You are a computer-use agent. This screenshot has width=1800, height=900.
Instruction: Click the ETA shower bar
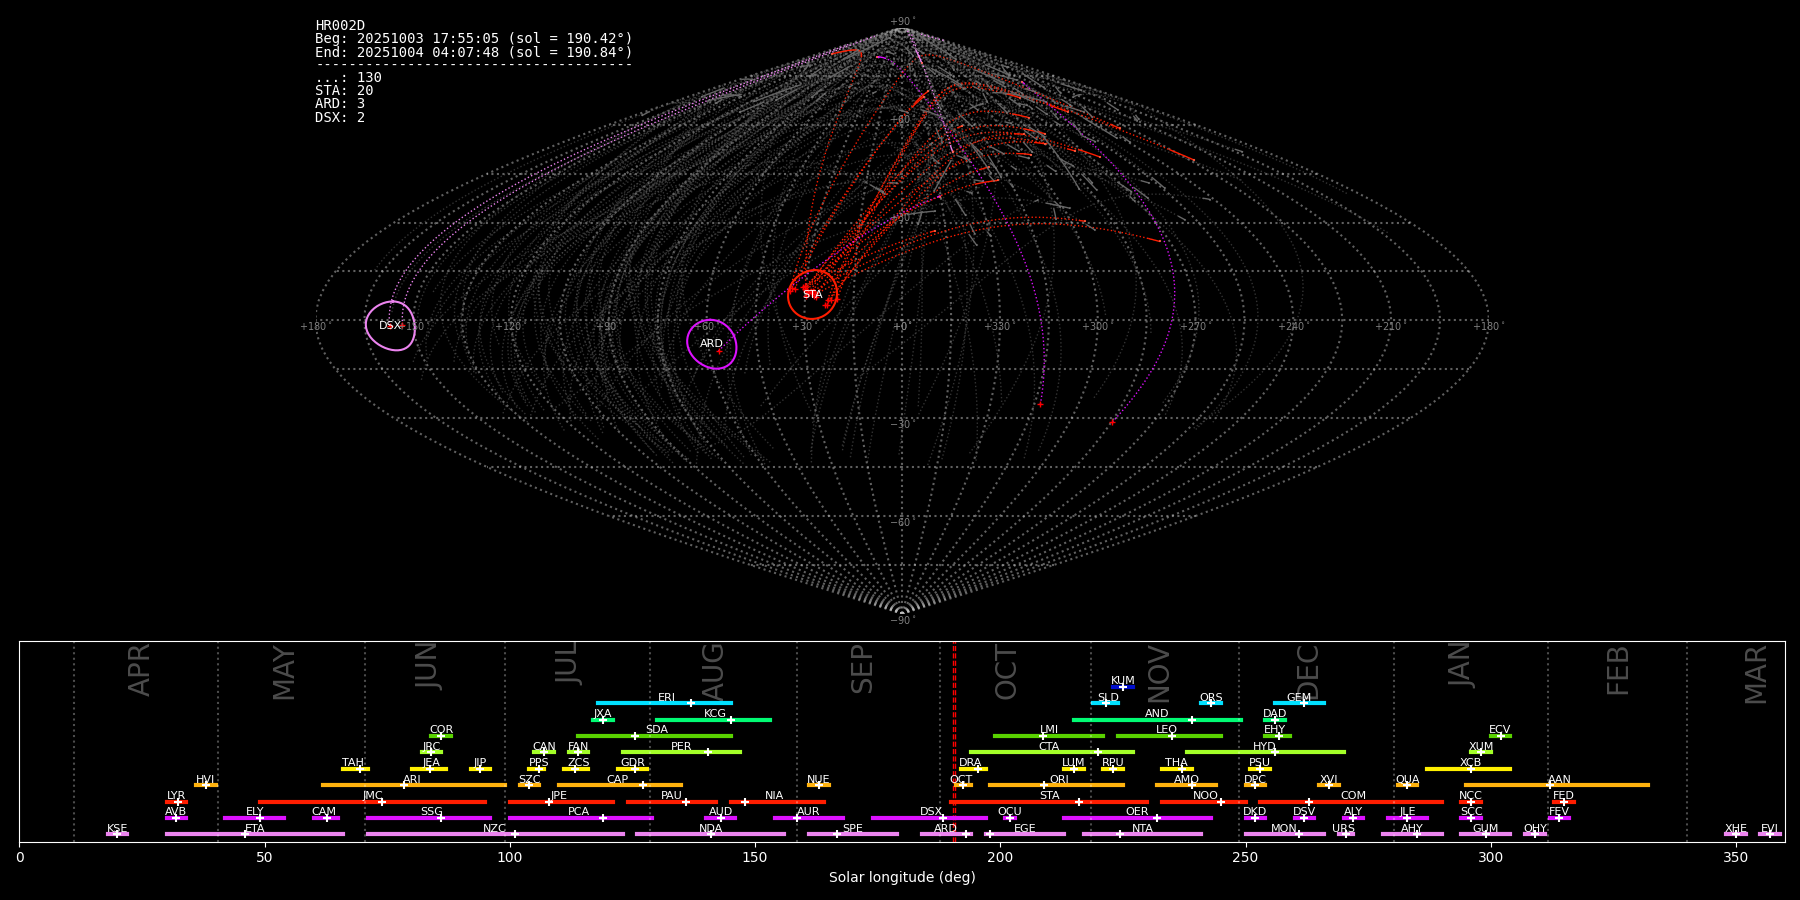255,834
